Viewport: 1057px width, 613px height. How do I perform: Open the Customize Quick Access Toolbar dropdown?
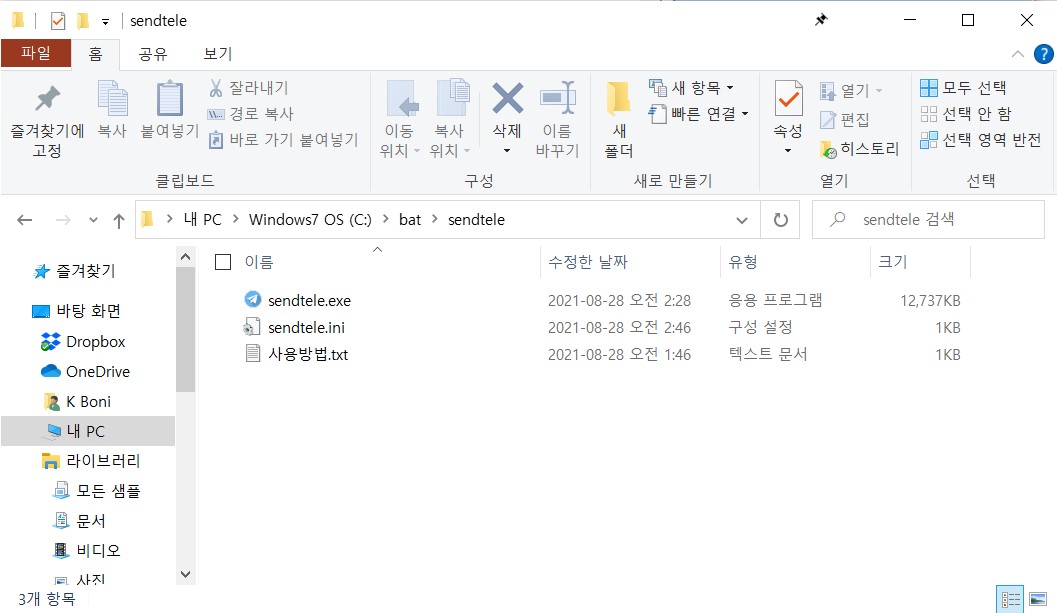(105, 22)
